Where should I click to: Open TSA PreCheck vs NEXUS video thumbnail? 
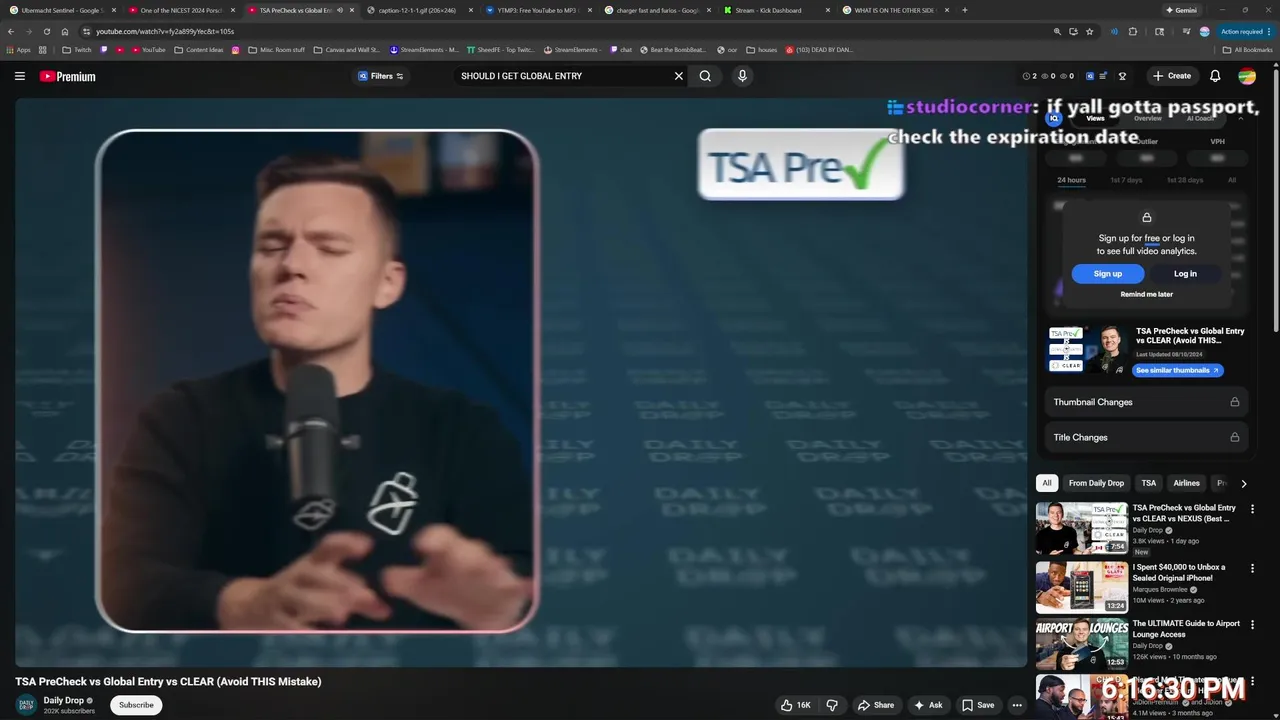coord(1081,528)
